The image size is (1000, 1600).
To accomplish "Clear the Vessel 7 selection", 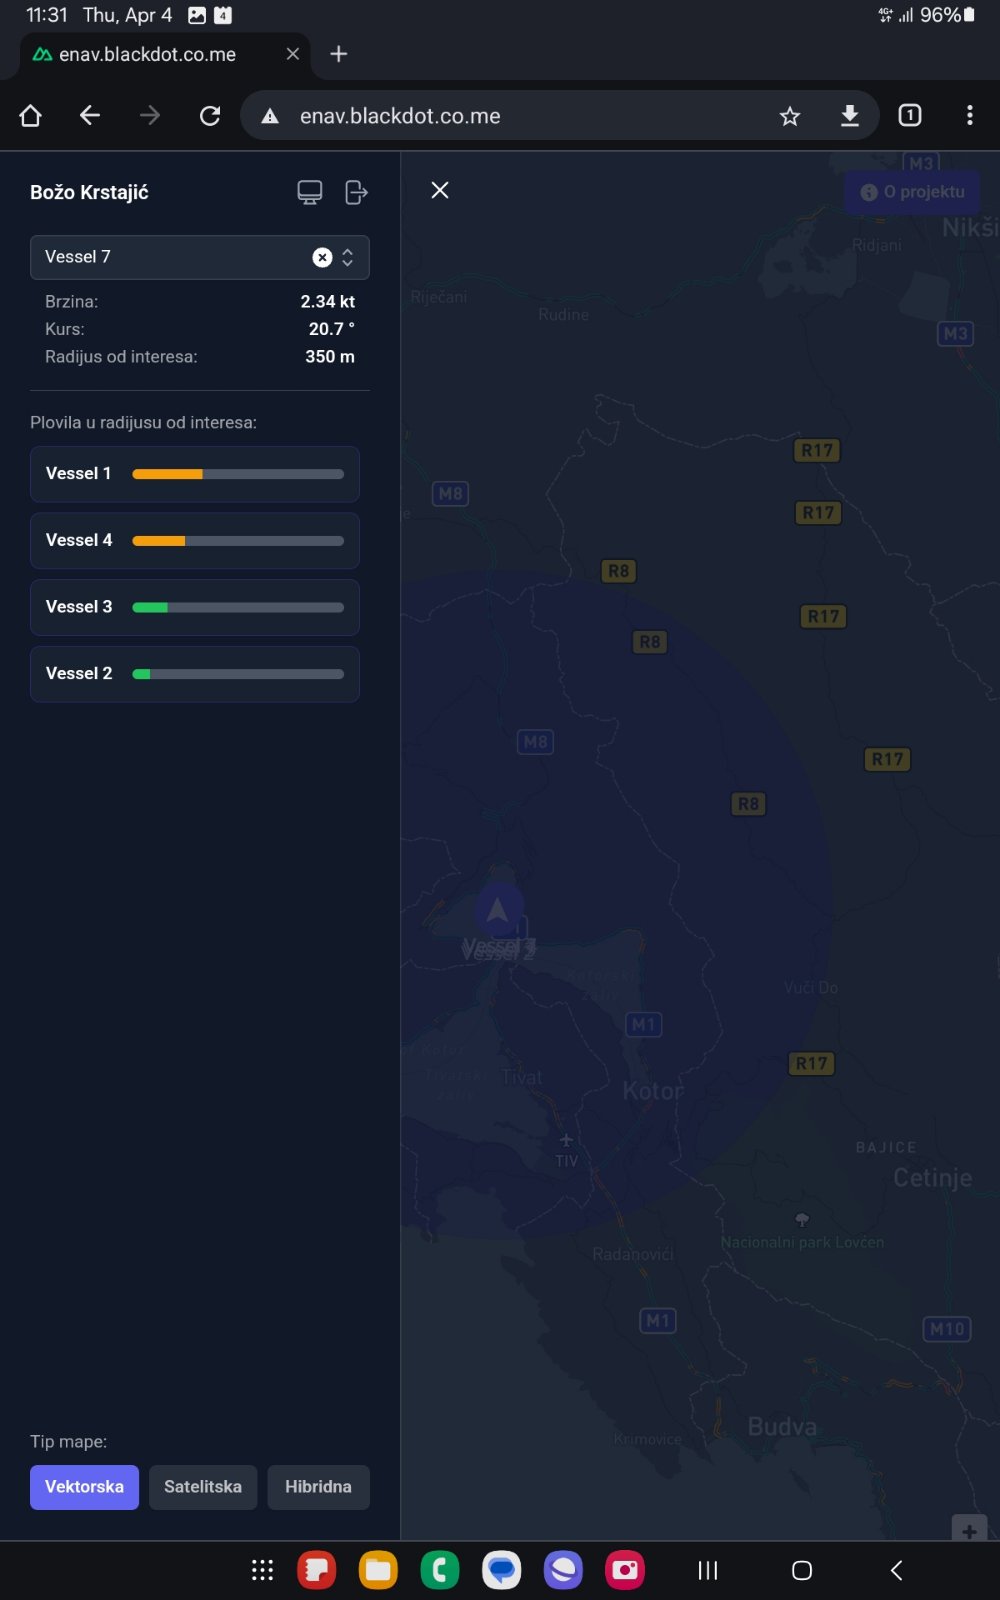I will (x=322, y=257).
